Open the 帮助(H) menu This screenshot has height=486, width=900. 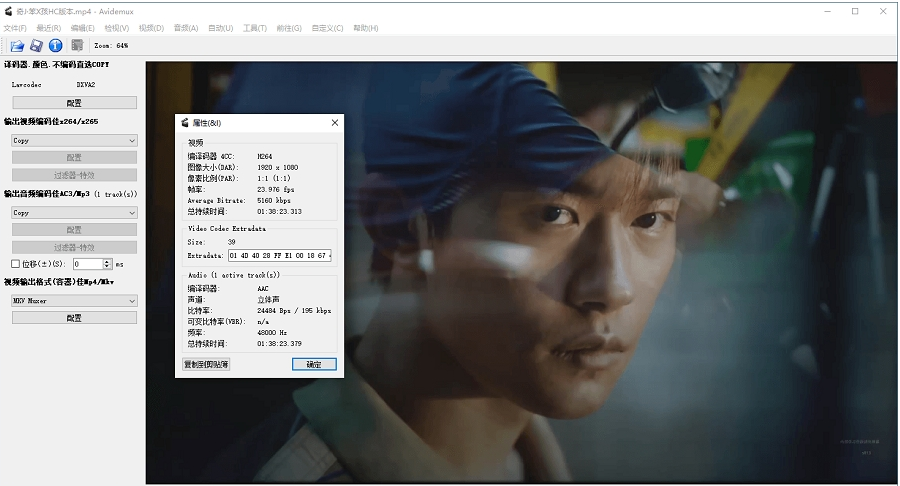366,28
